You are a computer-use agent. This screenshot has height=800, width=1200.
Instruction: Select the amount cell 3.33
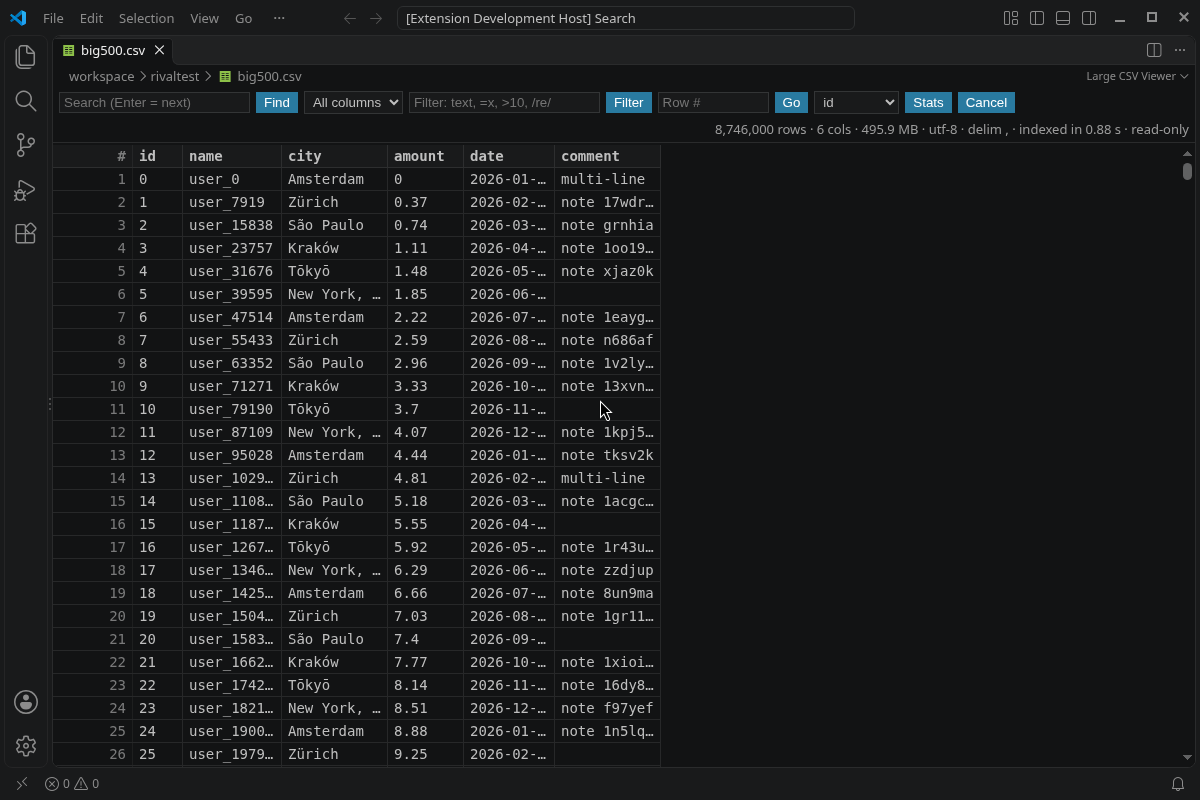[426, 386]
